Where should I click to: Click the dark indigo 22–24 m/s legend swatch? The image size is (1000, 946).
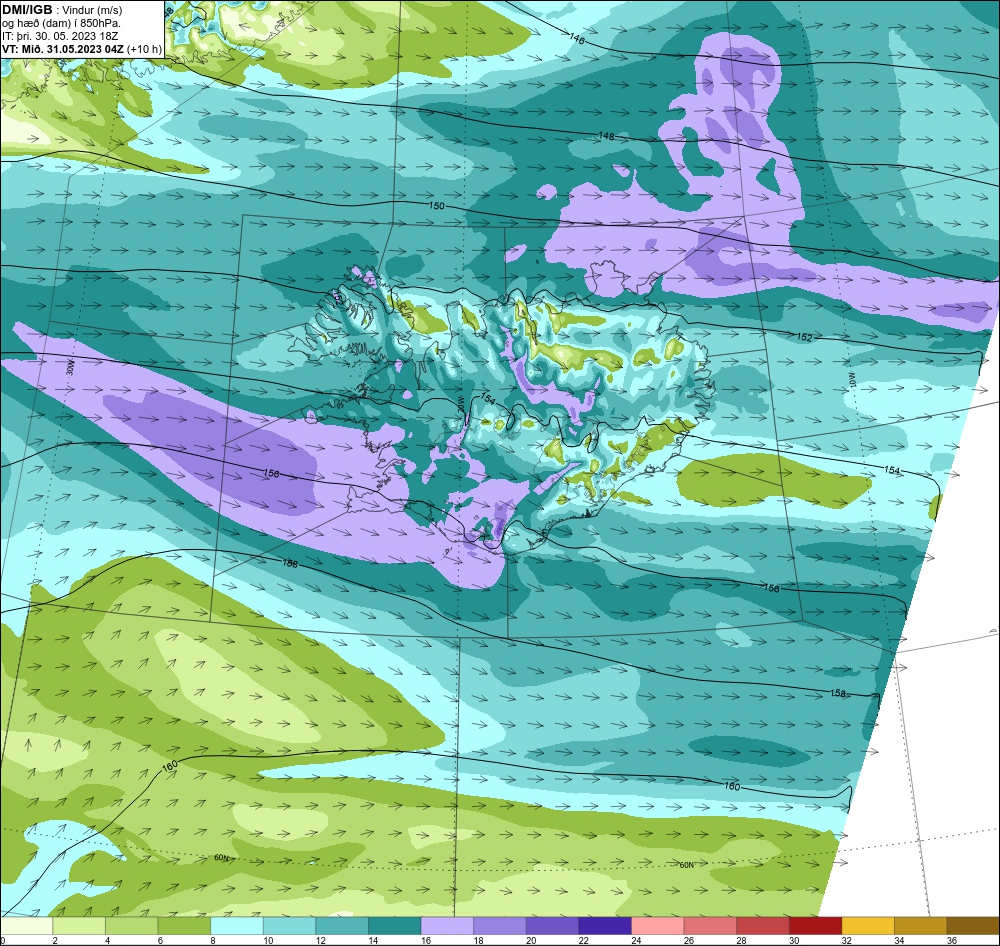click(x=605, y=926)
